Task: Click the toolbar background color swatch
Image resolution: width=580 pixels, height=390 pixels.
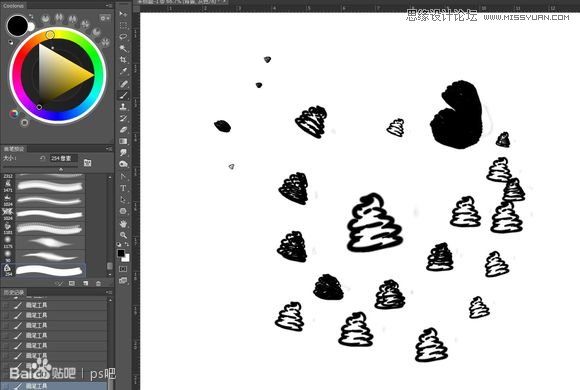Action: point(127,258)
